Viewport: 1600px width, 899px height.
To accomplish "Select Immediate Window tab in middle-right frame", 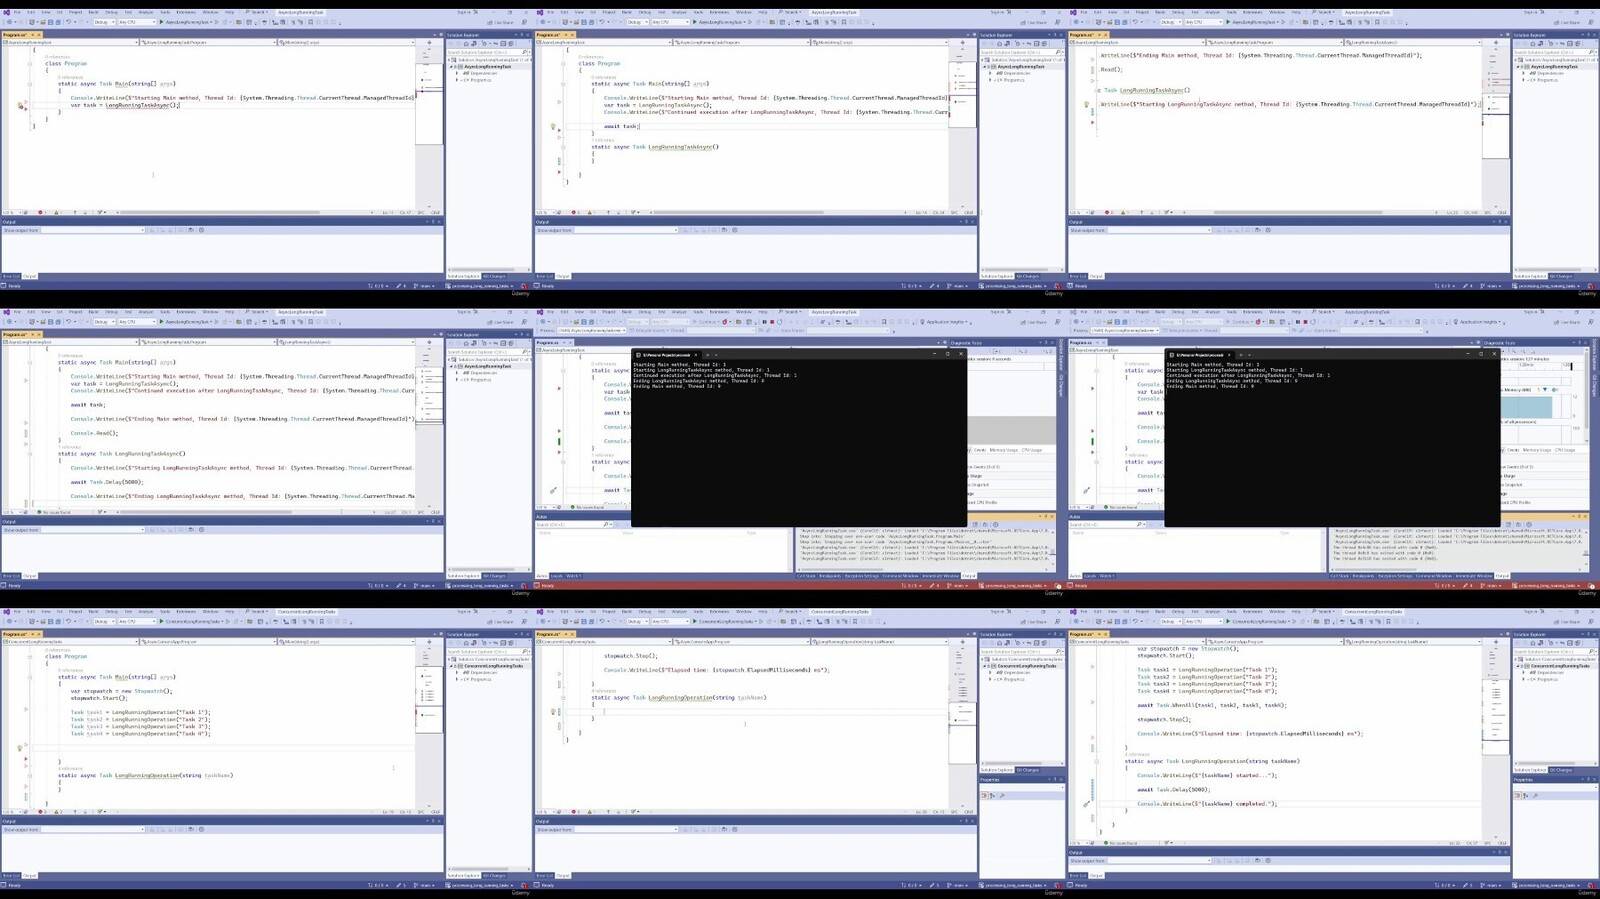I will tap(1476, 576).
